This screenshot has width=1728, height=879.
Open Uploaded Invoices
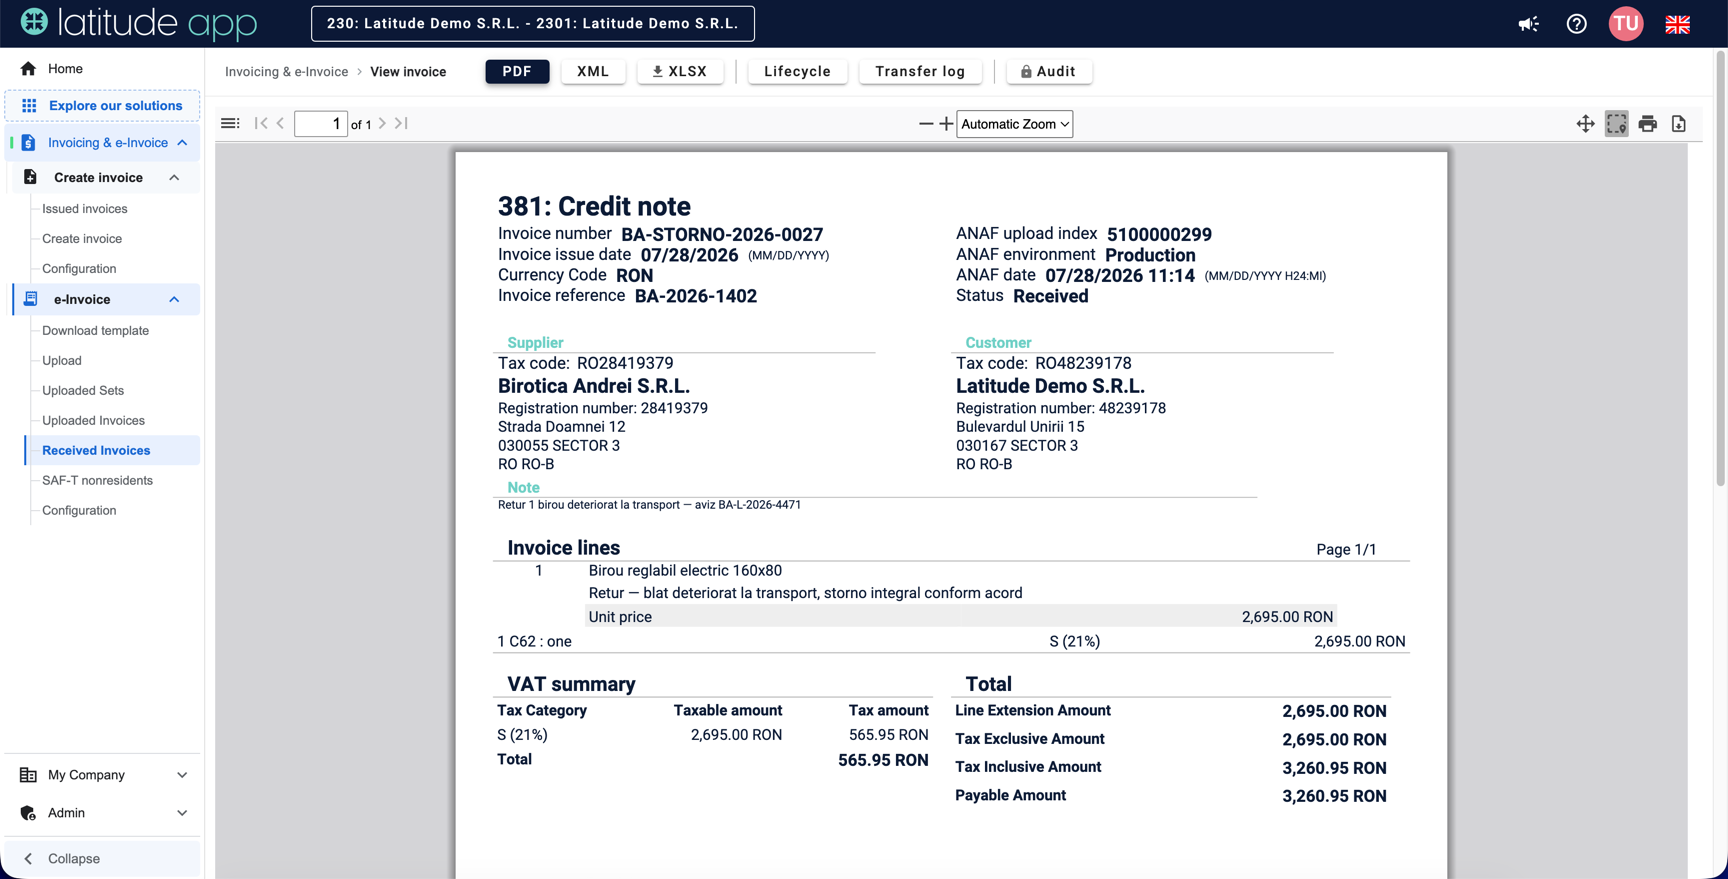93,421
